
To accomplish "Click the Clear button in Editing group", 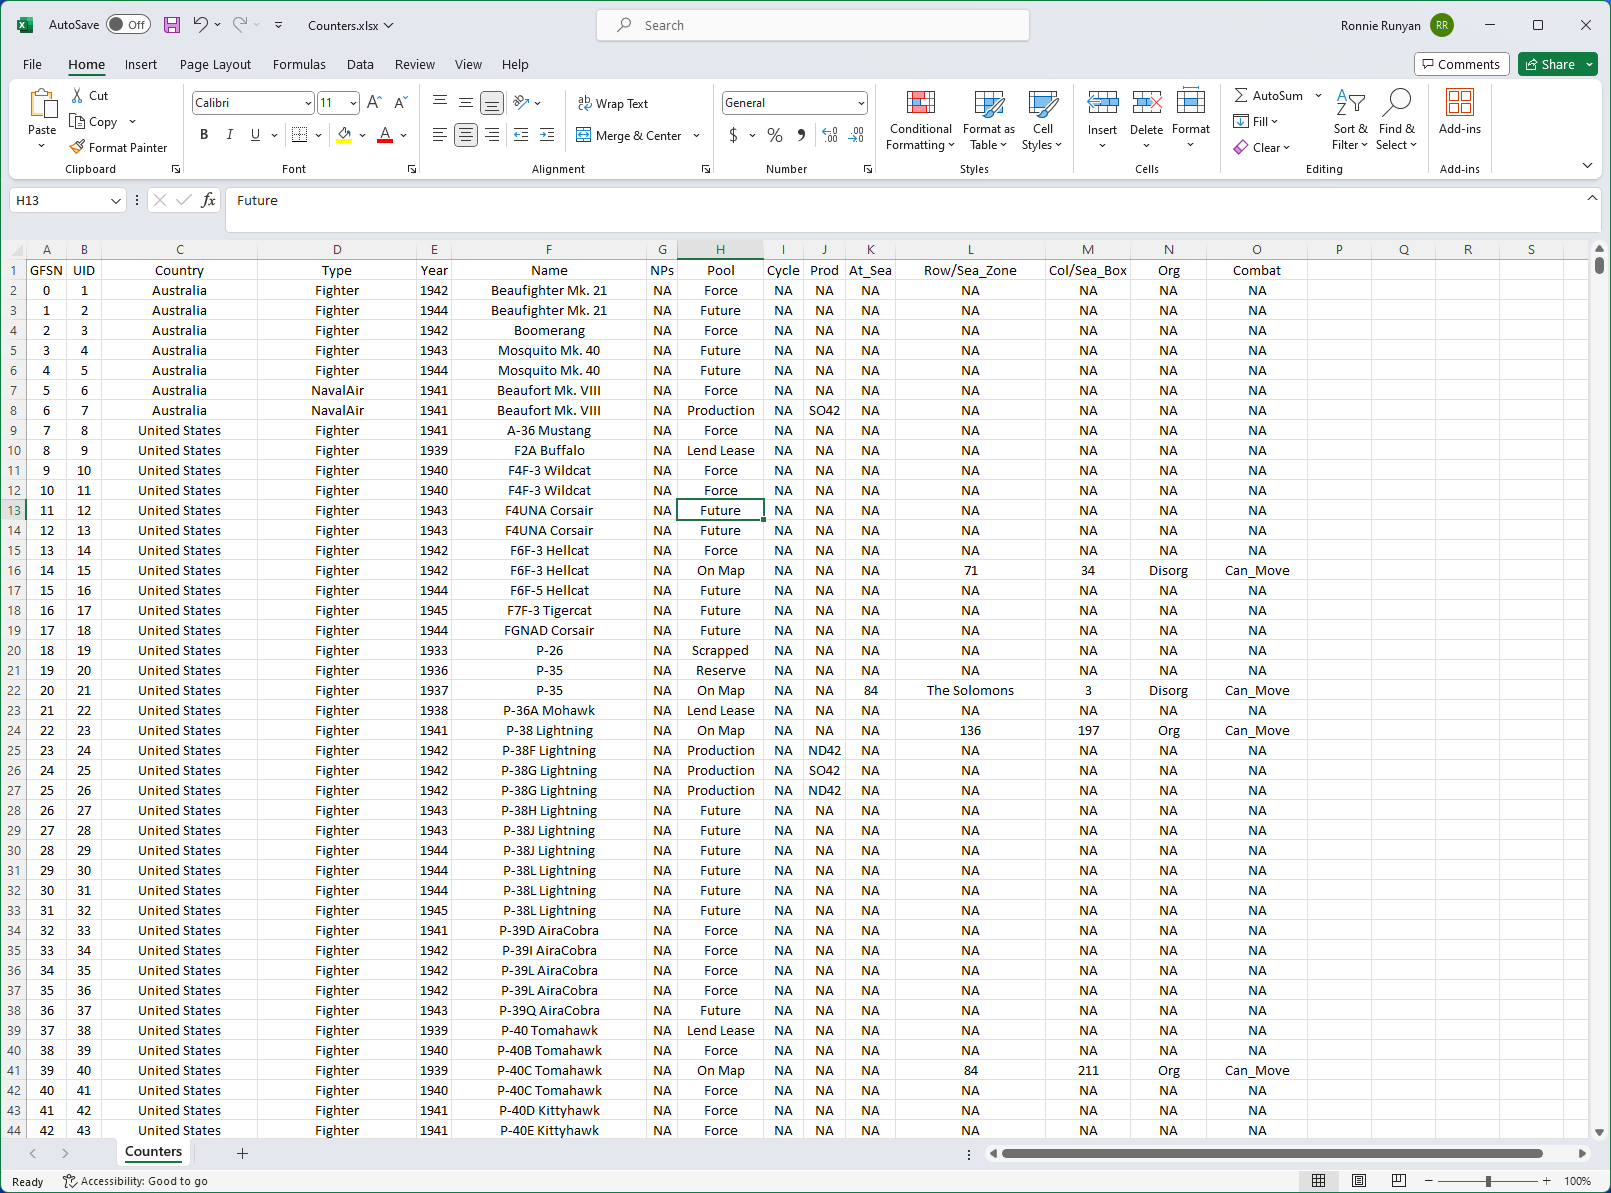I will (1262, 147).
